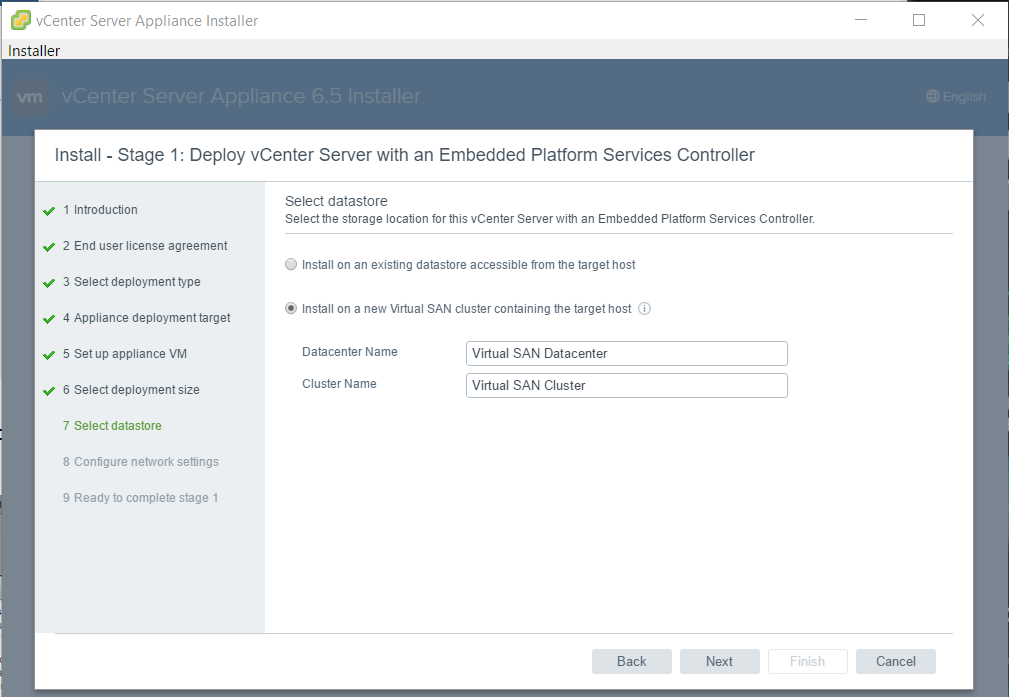The image size is (1009, 697).
Task: Show info tooltip for Virtual SAN option
Action: coord(644,309)
